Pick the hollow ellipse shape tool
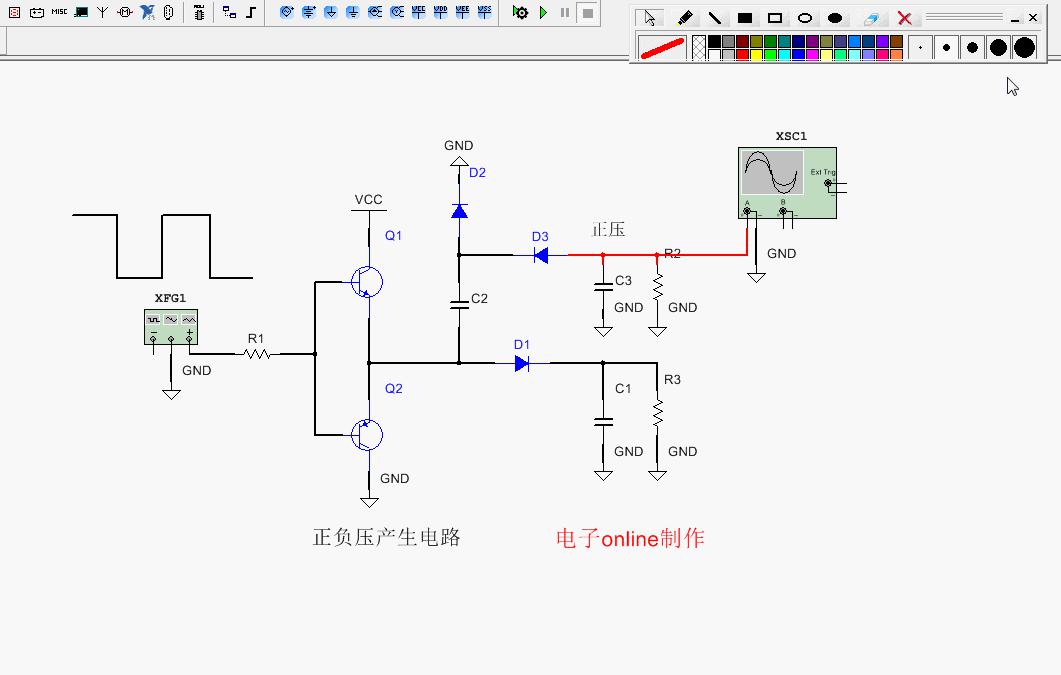 click(x=805, y=18)
